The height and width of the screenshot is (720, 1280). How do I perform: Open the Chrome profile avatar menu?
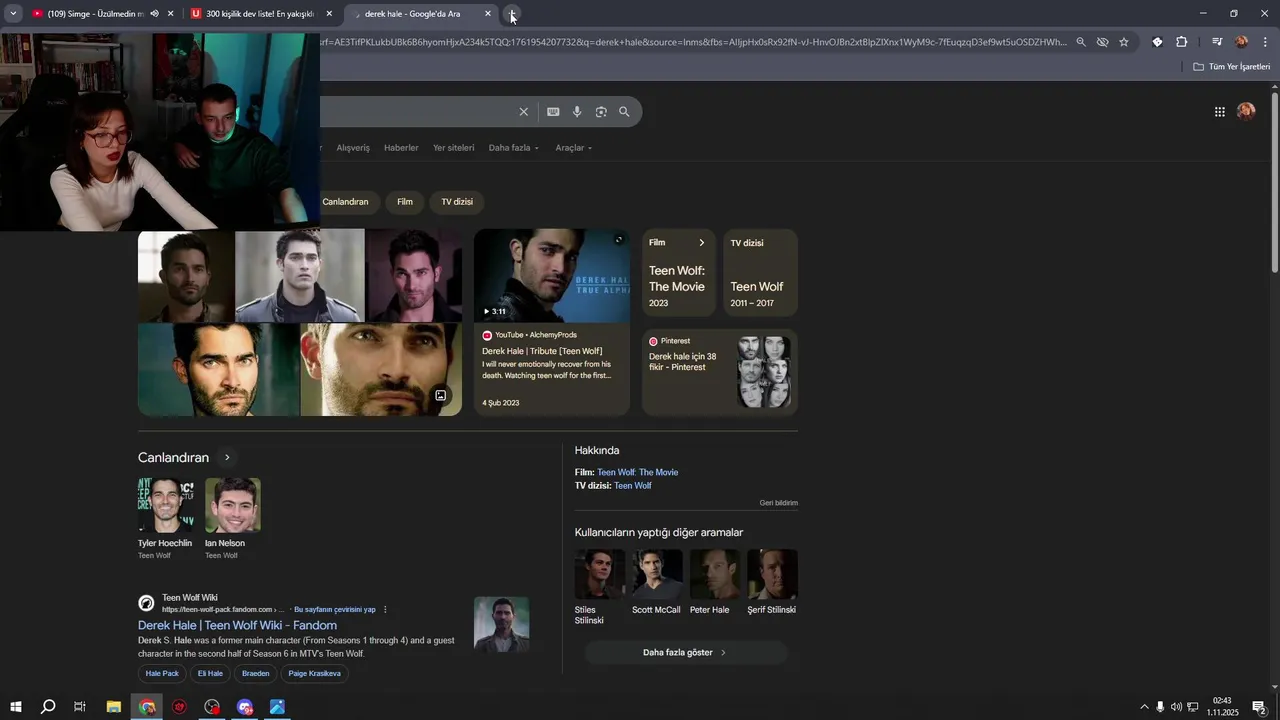[1241, 42]
